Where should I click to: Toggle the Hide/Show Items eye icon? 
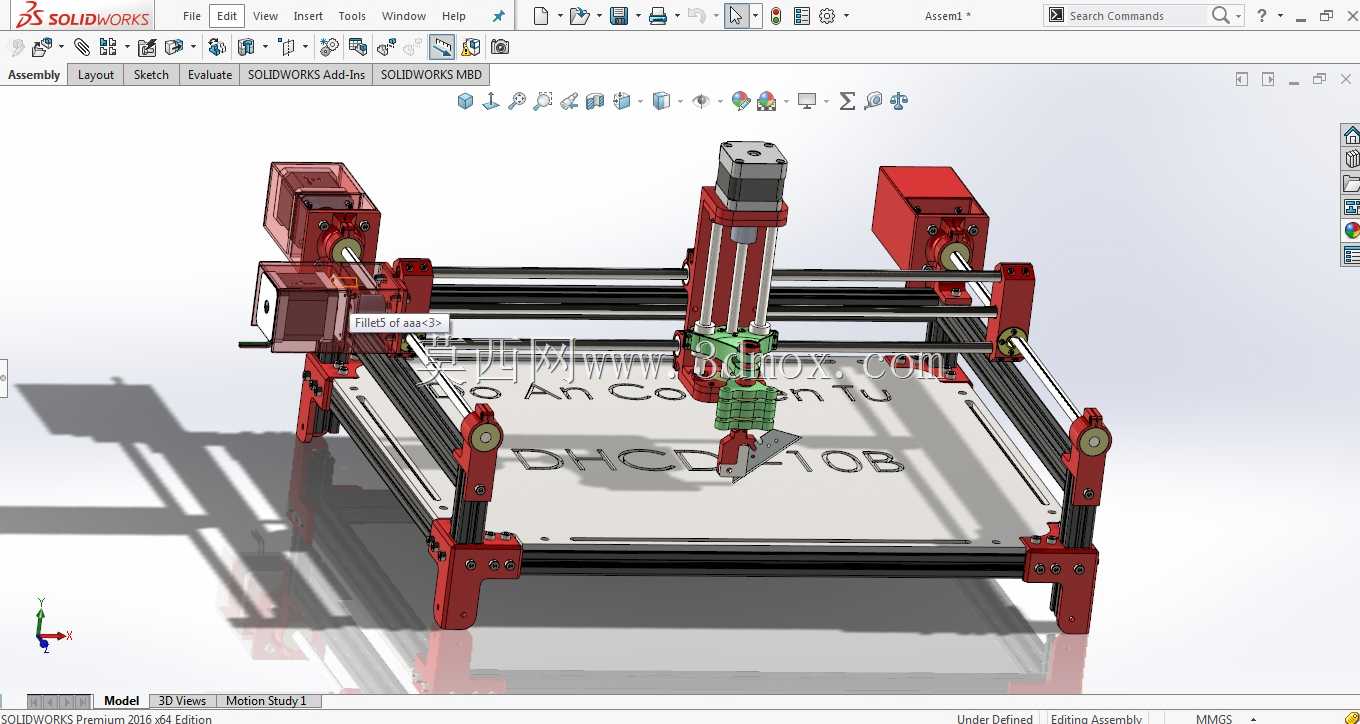[701, 101]
